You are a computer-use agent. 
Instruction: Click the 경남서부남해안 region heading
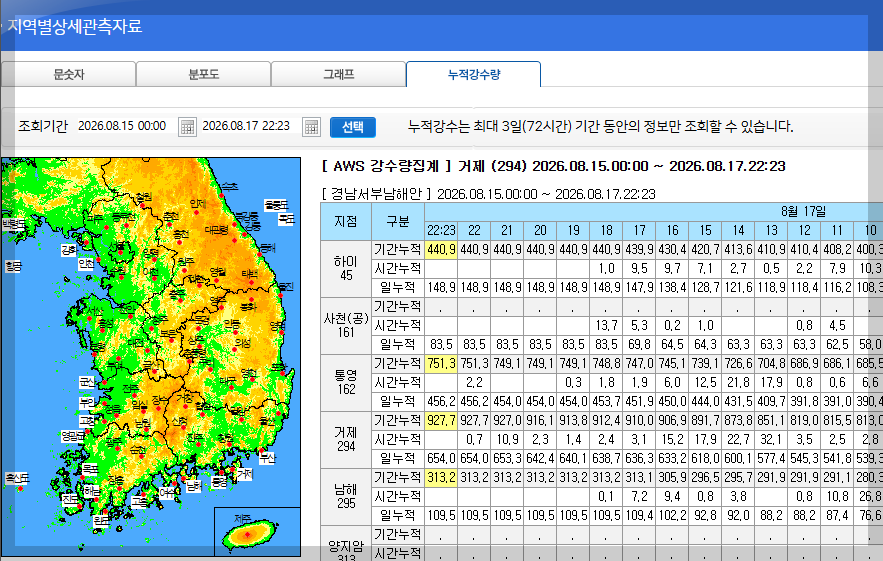coord(488,194)
